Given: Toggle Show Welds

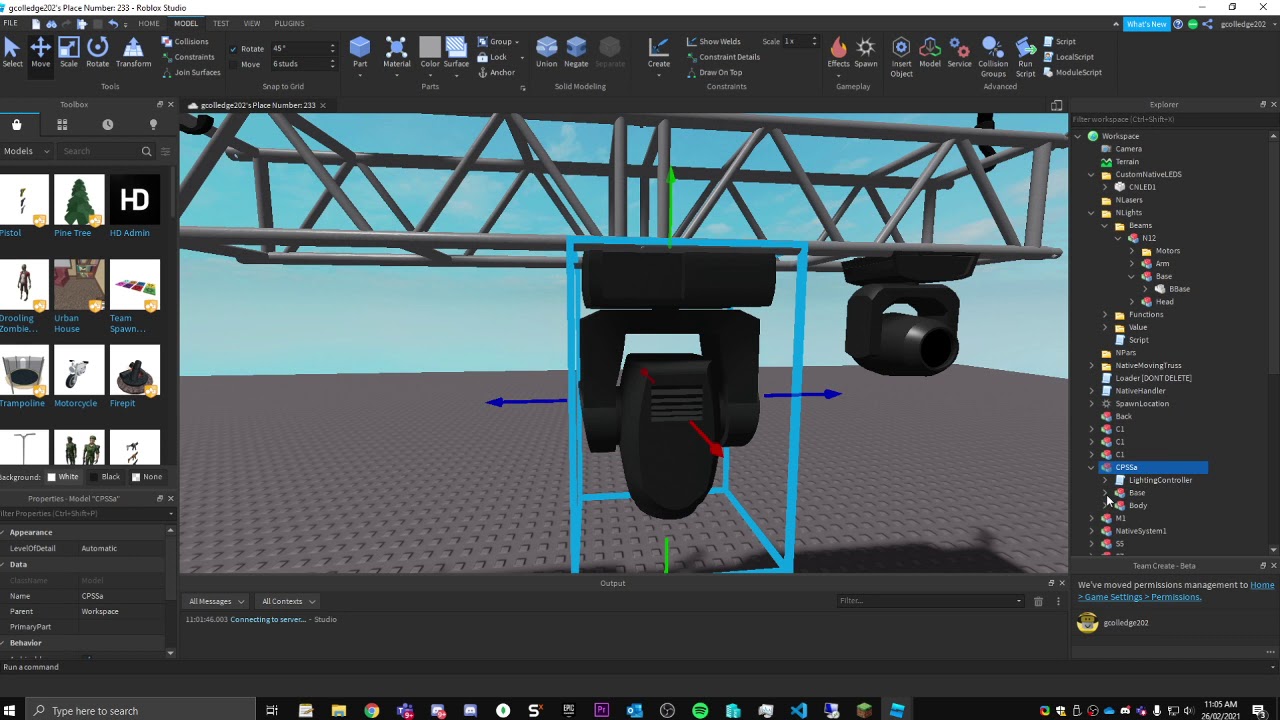Looking at the screenshot, I should point(713,42).
